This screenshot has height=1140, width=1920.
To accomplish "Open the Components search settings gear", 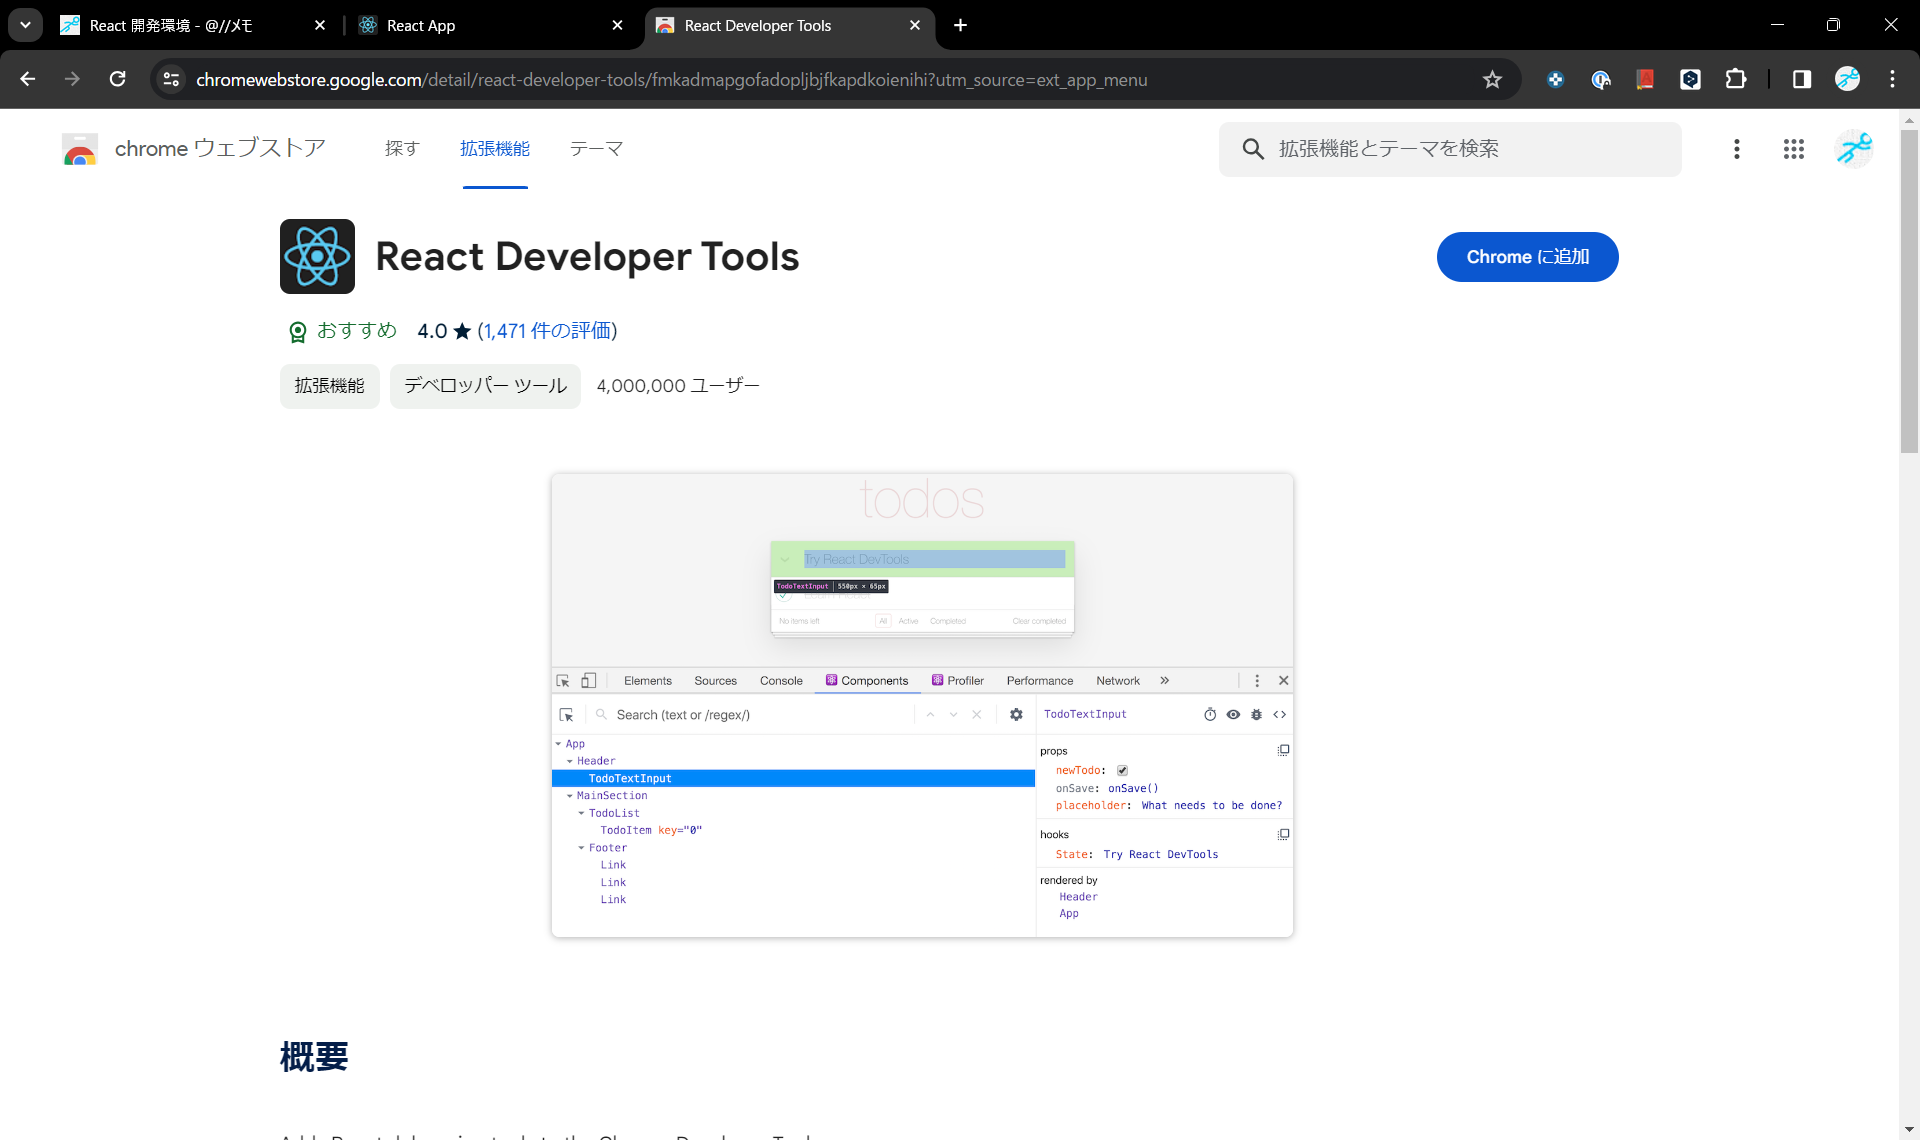I will click(x=1016, y=715).
